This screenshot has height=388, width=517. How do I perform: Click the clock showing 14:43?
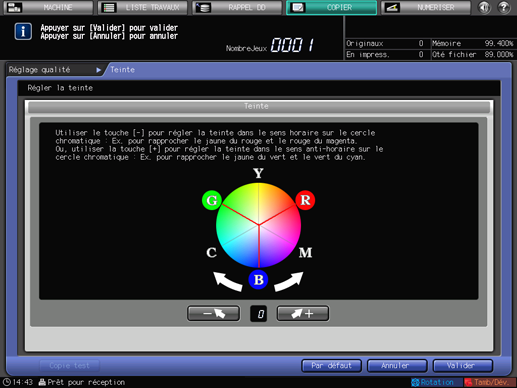tap(18, 382)
